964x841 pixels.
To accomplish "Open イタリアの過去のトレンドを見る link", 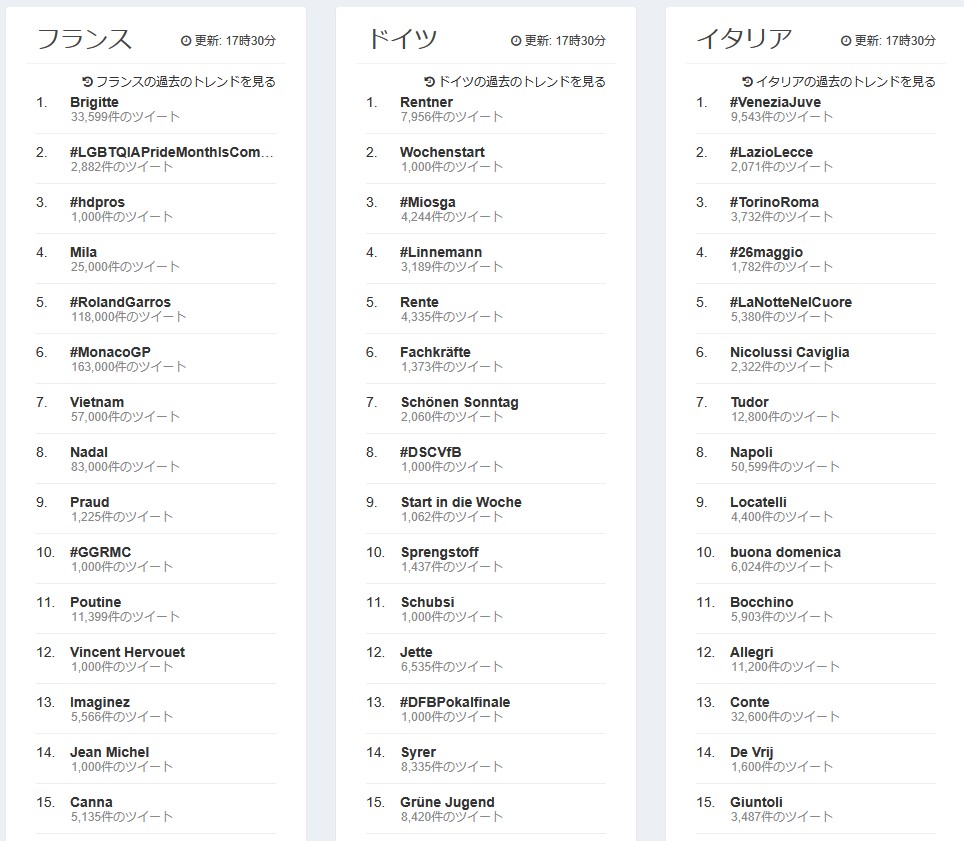I will point(845,82).
